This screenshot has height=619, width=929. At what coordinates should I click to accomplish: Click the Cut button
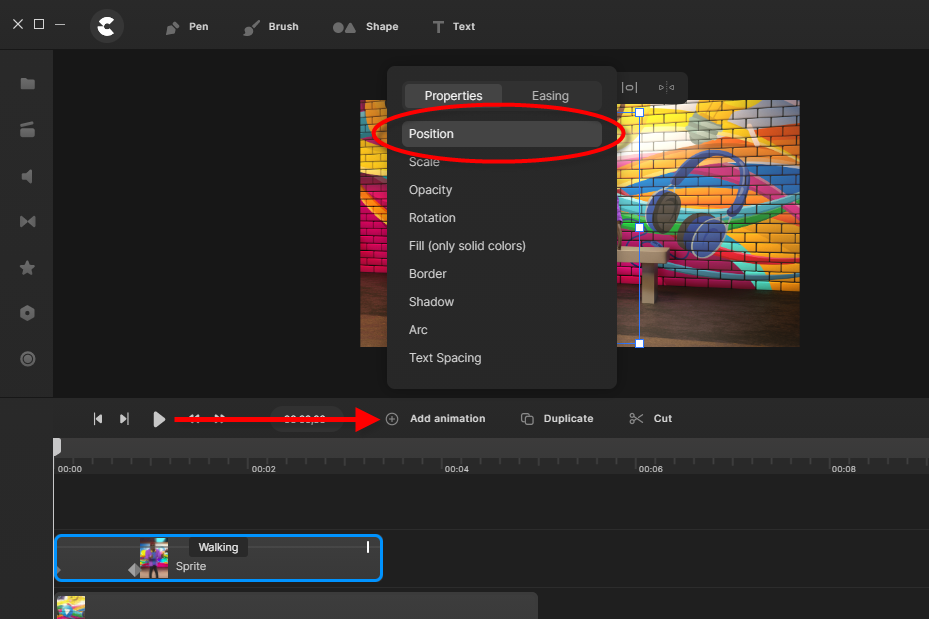[x=651, y=419]
